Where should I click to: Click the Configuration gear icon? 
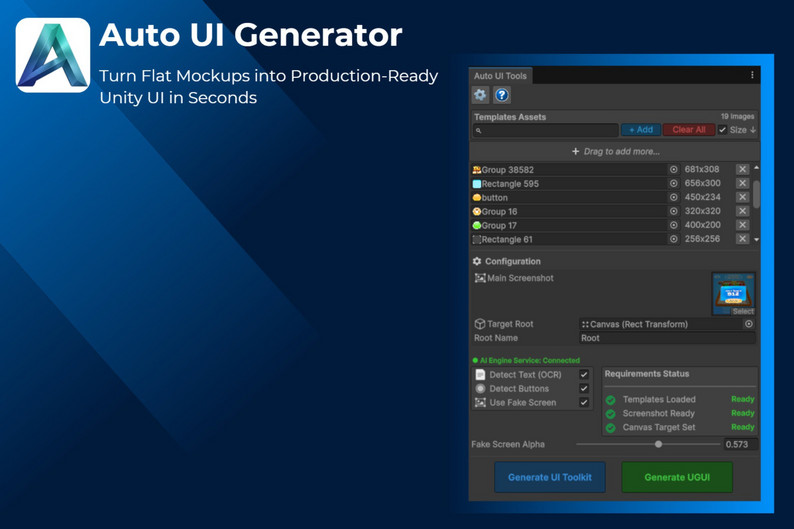477,261
